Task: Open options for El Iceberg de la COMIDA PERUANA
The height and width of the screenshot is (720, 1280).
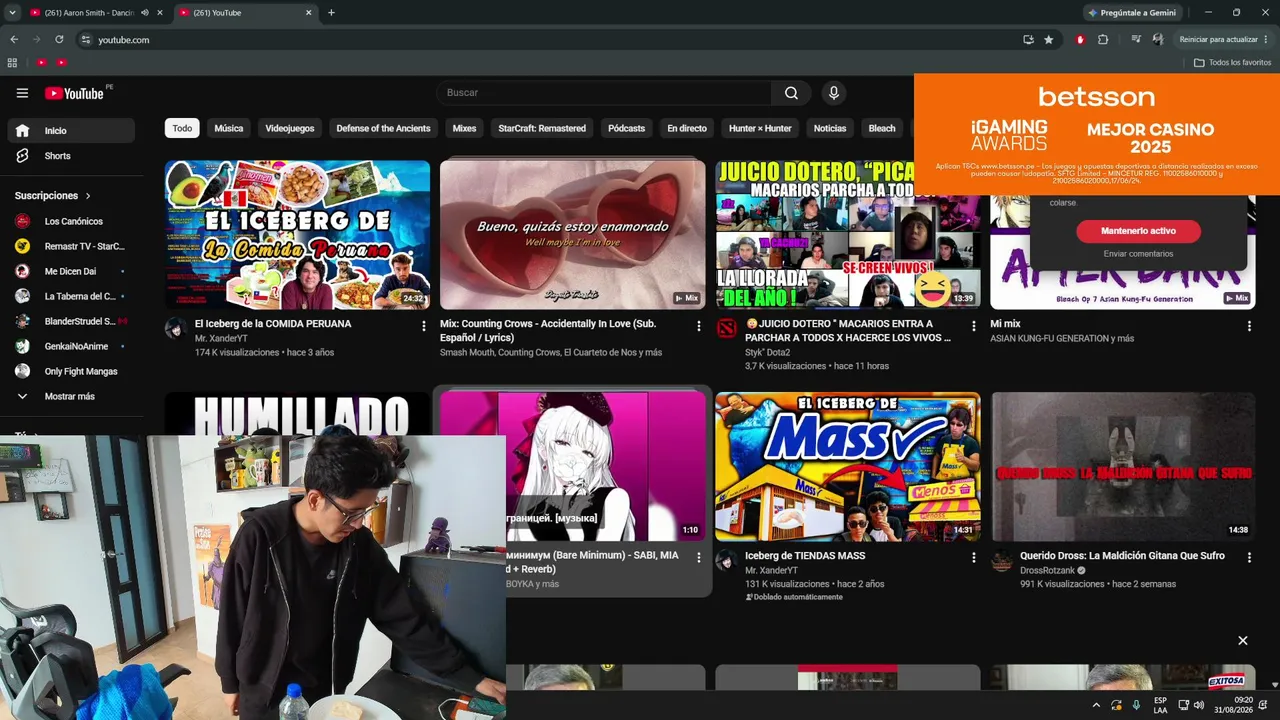Action: click(424, 326)
